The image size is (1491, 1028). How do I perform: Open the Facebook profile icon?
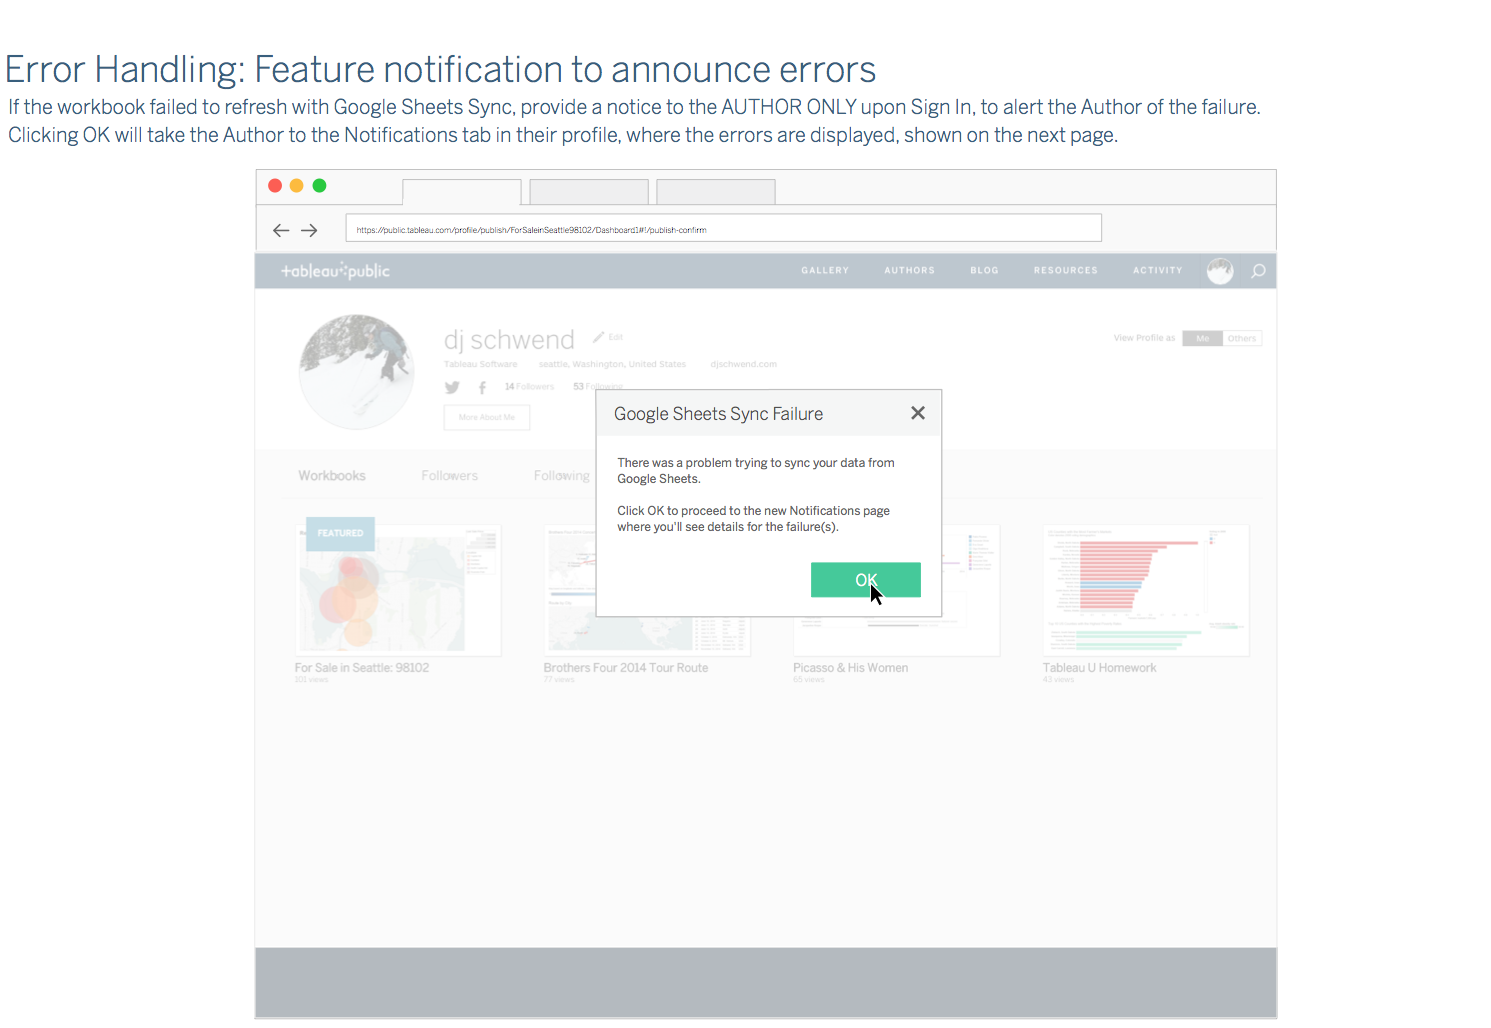[x=482, y=387]
